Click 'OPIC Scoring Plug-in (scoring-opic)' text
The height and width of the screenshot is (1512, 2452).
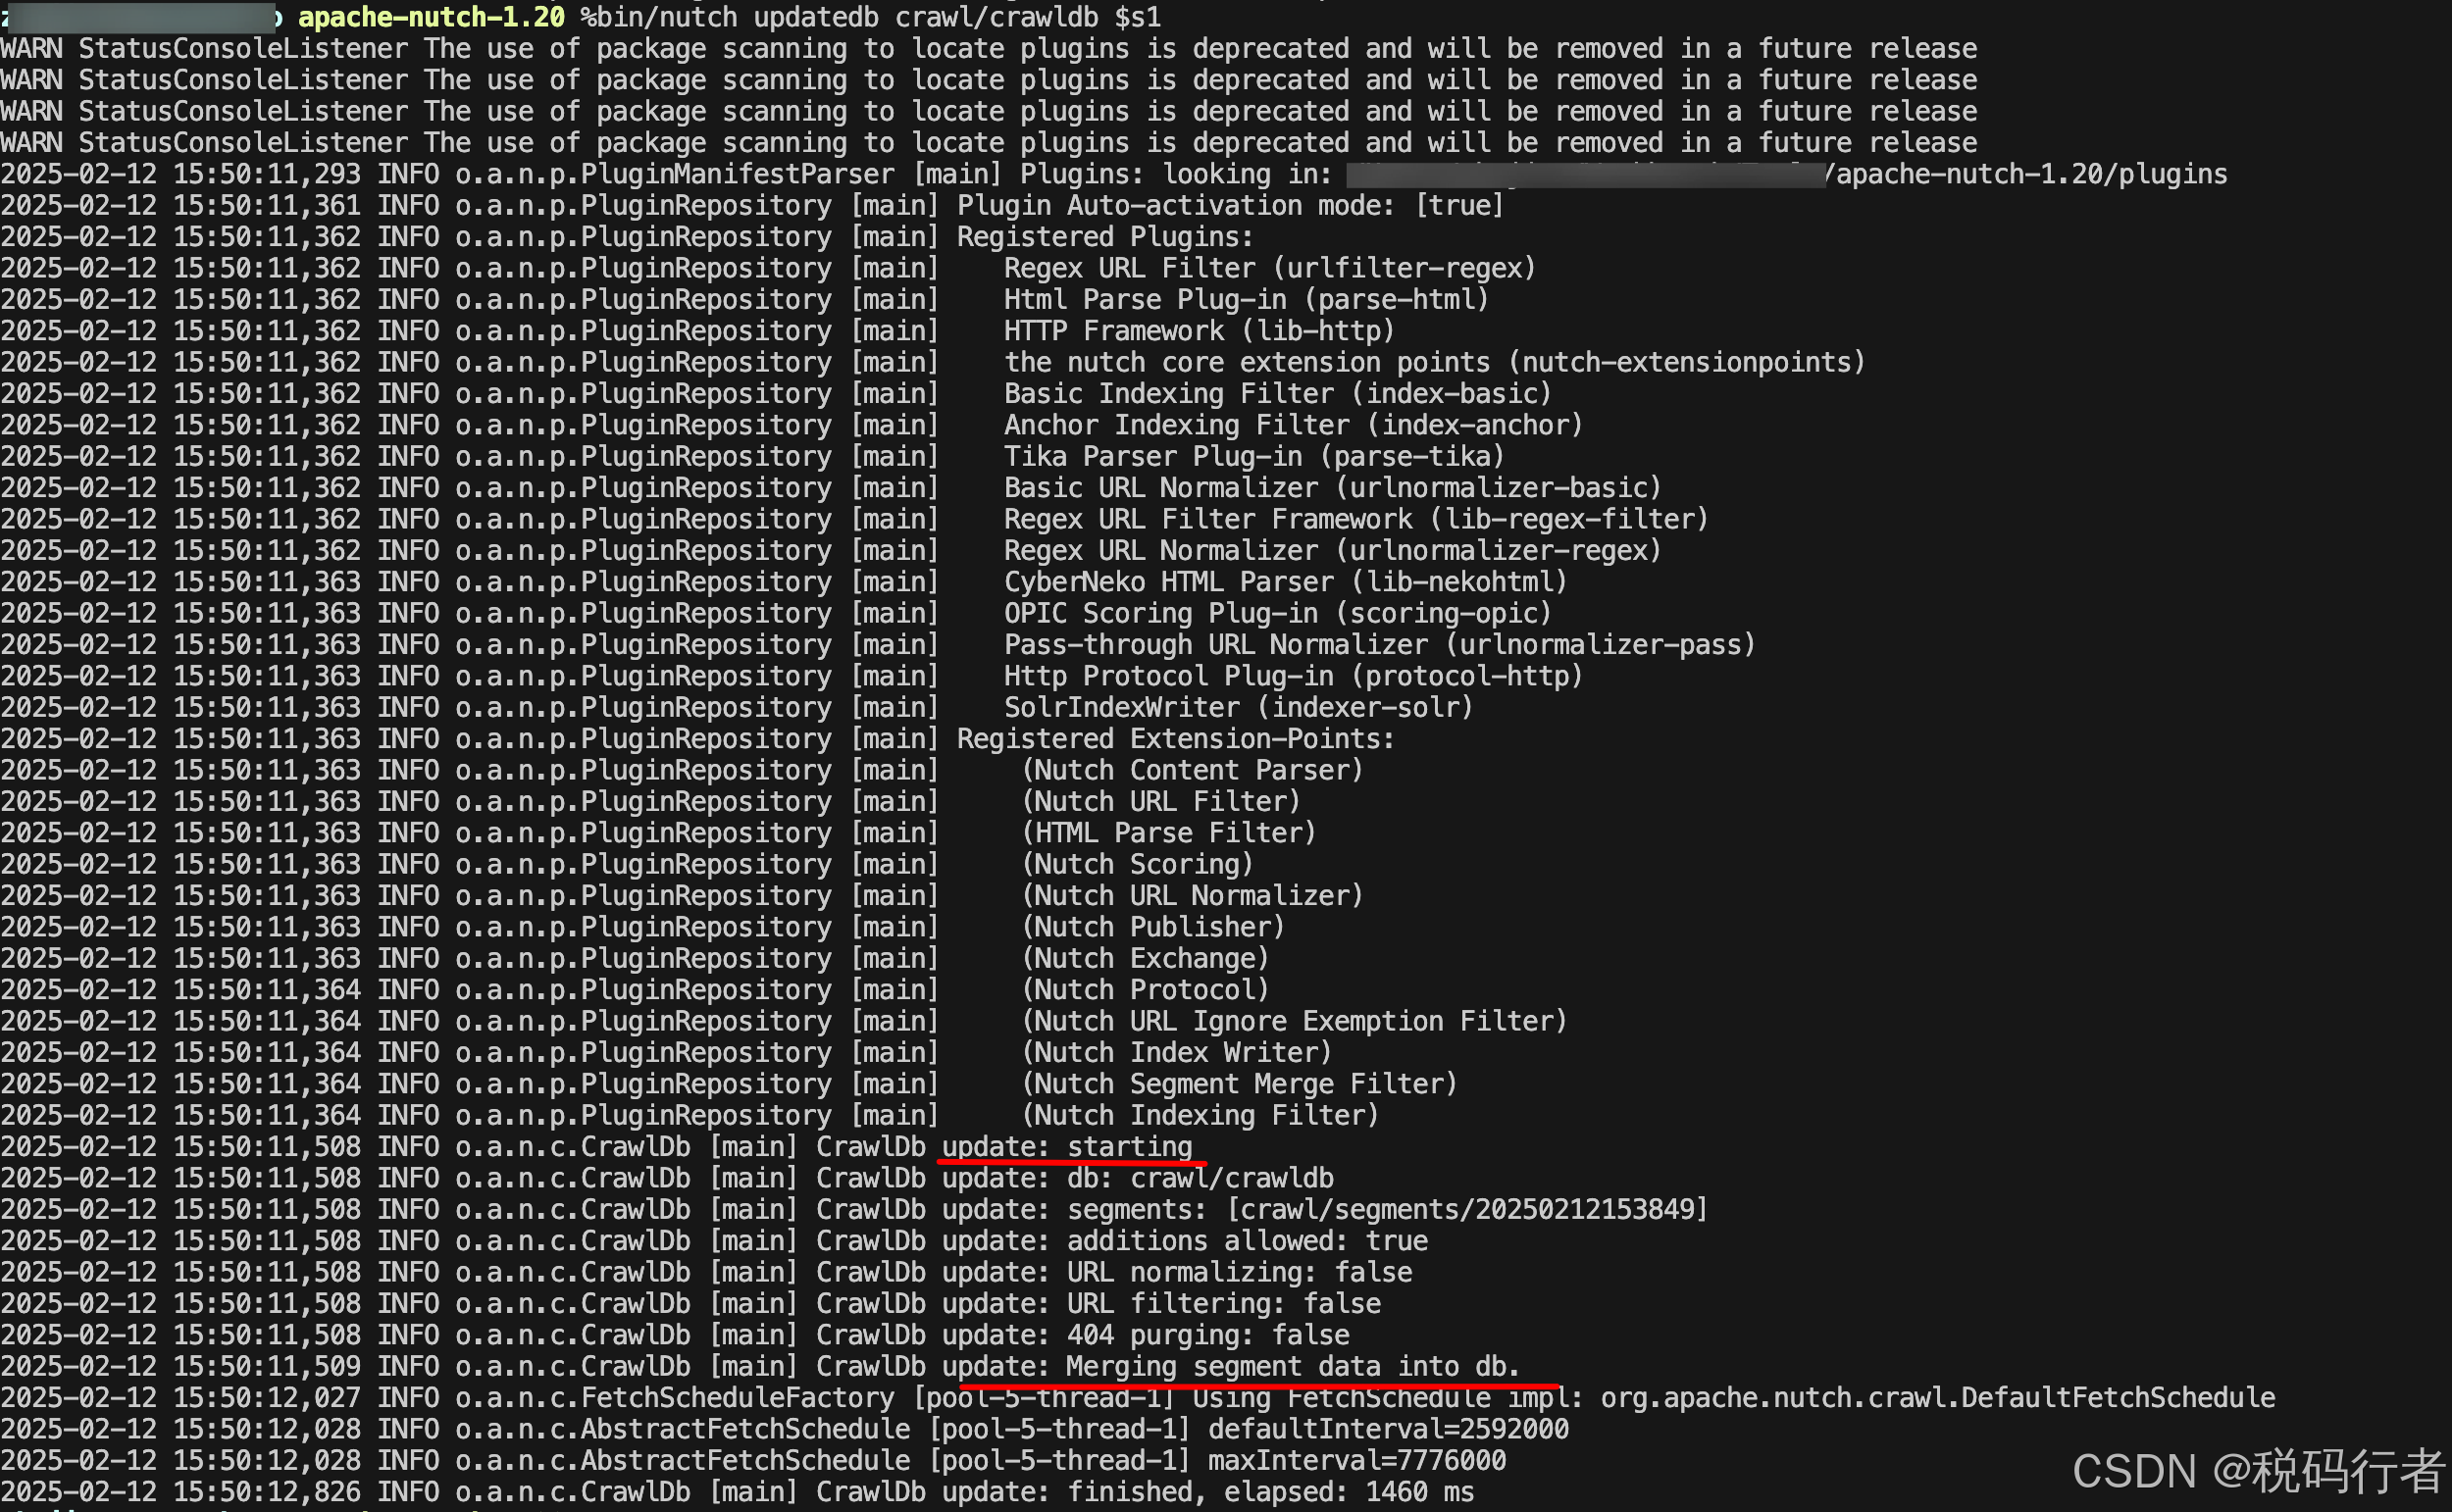(1277, 613)
